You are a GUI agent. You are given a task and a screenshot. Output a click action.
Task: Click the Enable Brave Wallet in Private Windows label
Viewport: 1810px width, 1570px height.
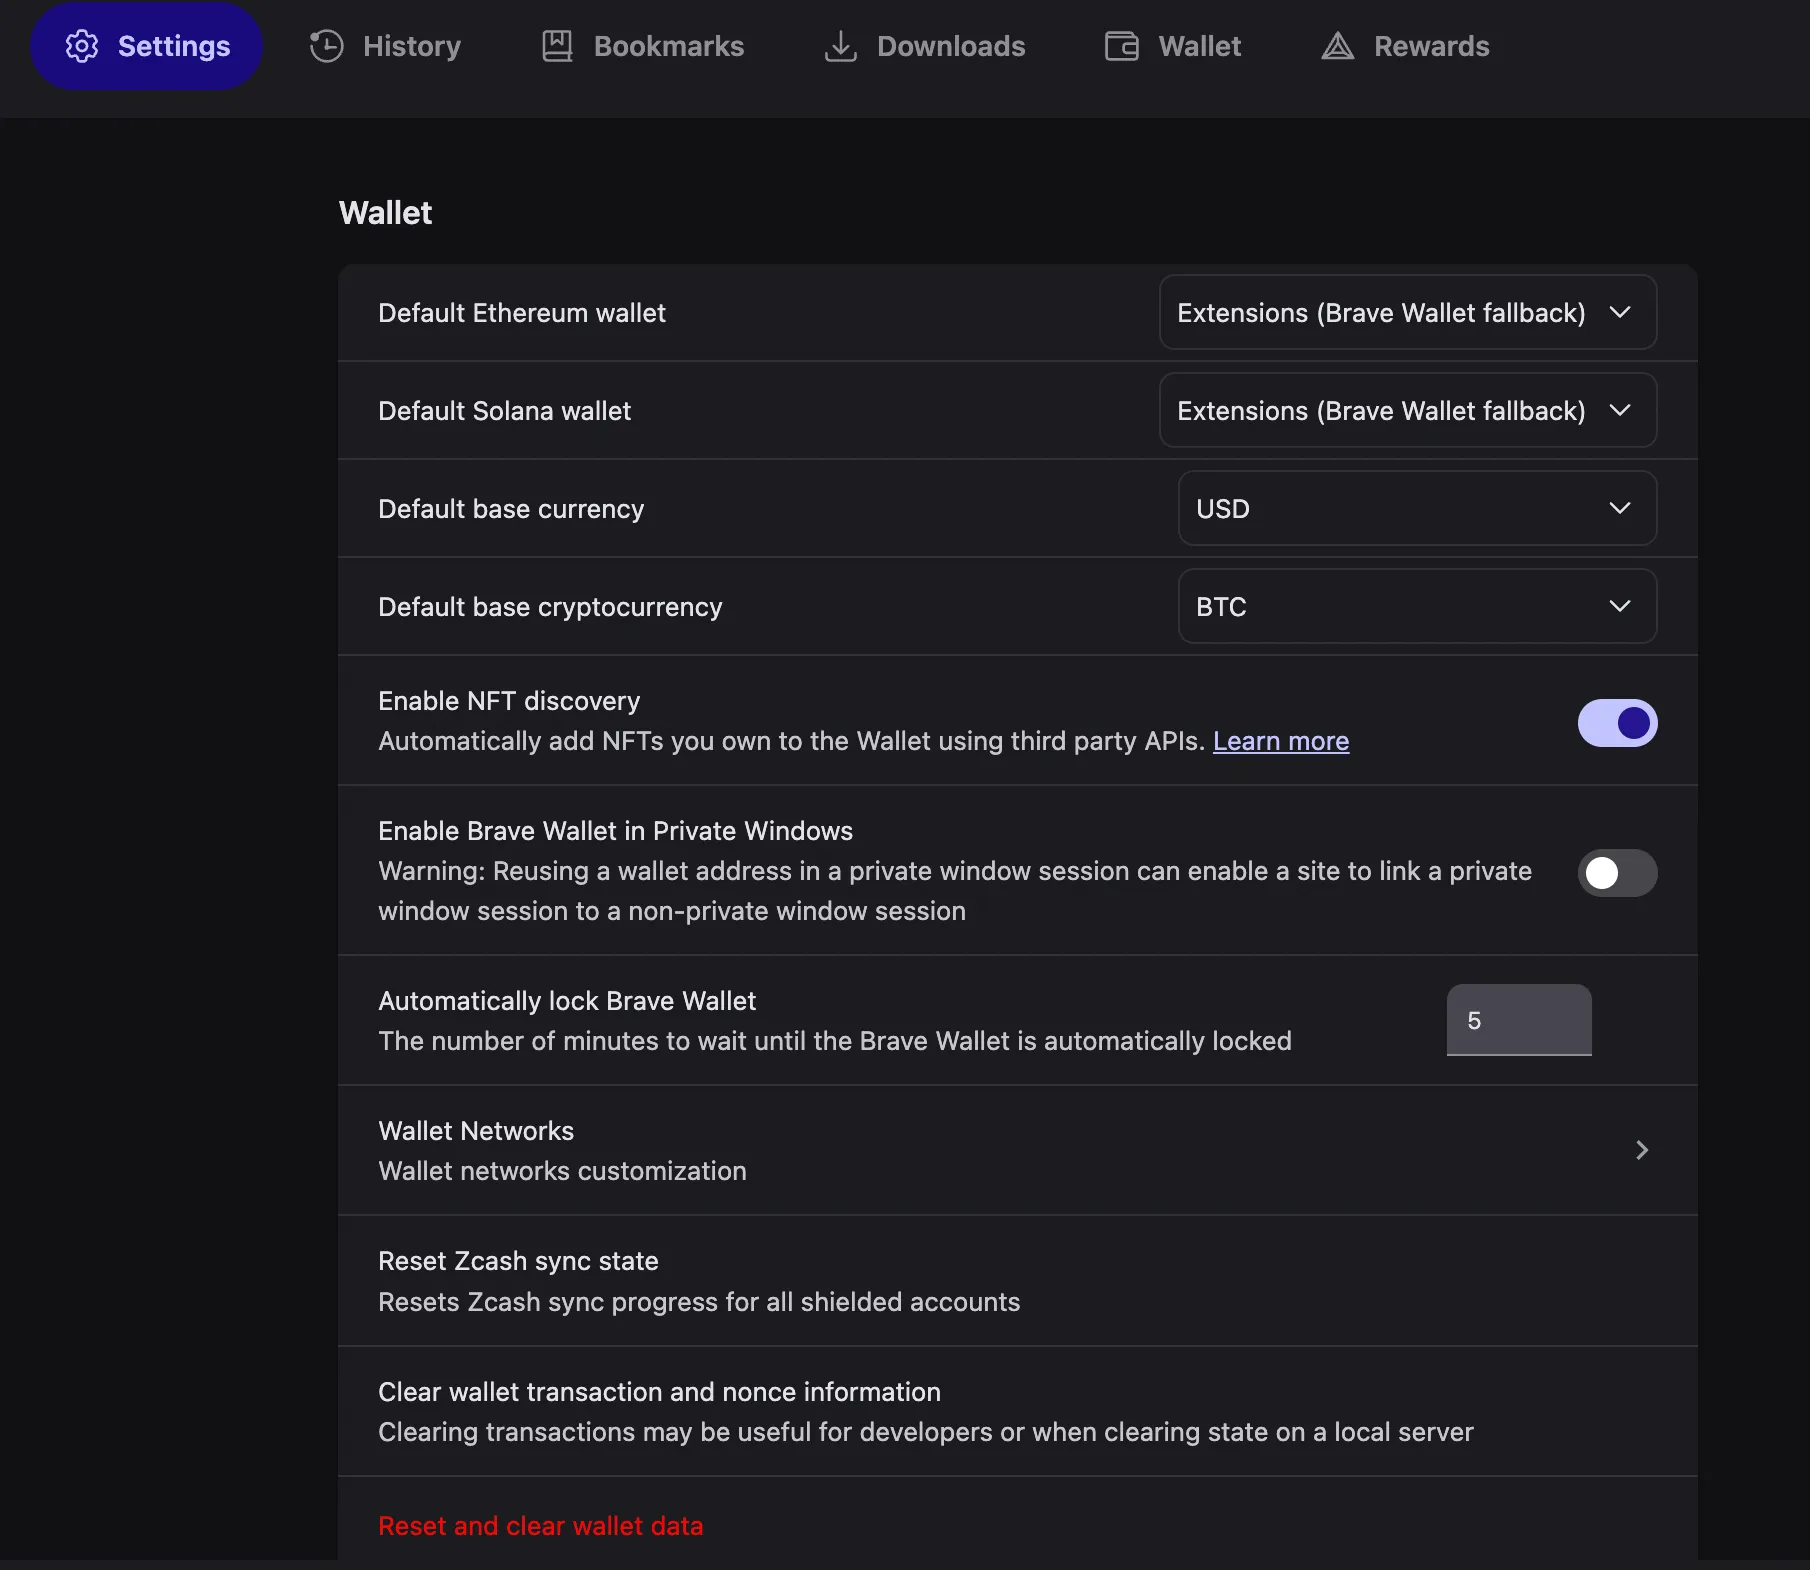pos(616,831)
